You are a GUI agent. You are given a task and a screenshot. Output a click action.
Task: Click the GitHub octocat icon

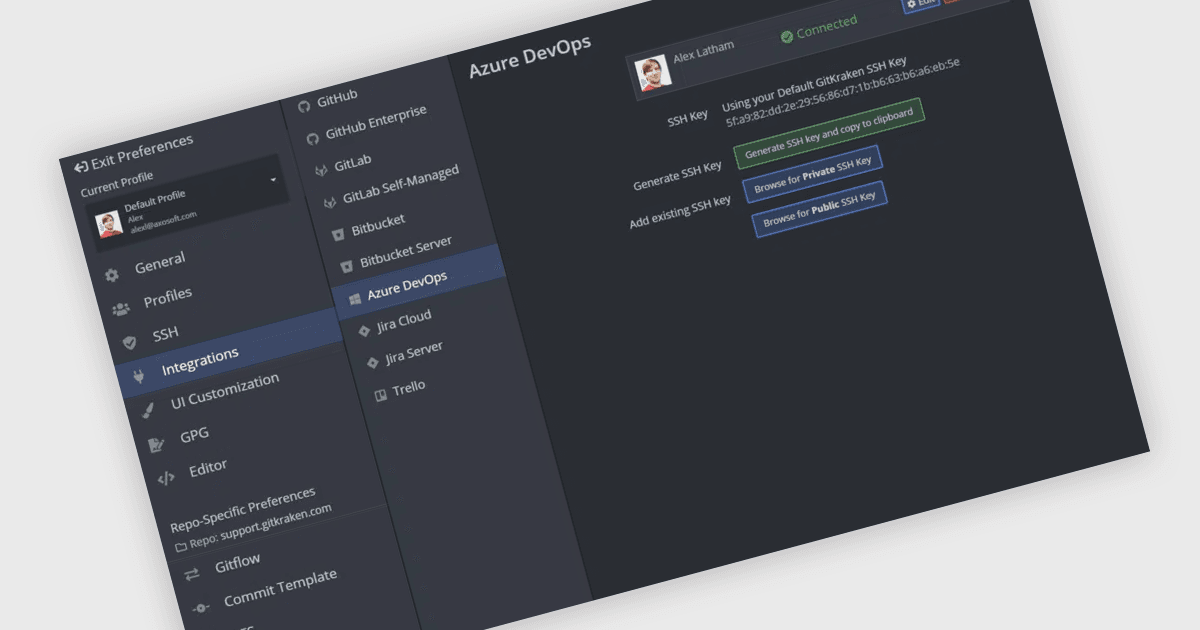[303, 106]
